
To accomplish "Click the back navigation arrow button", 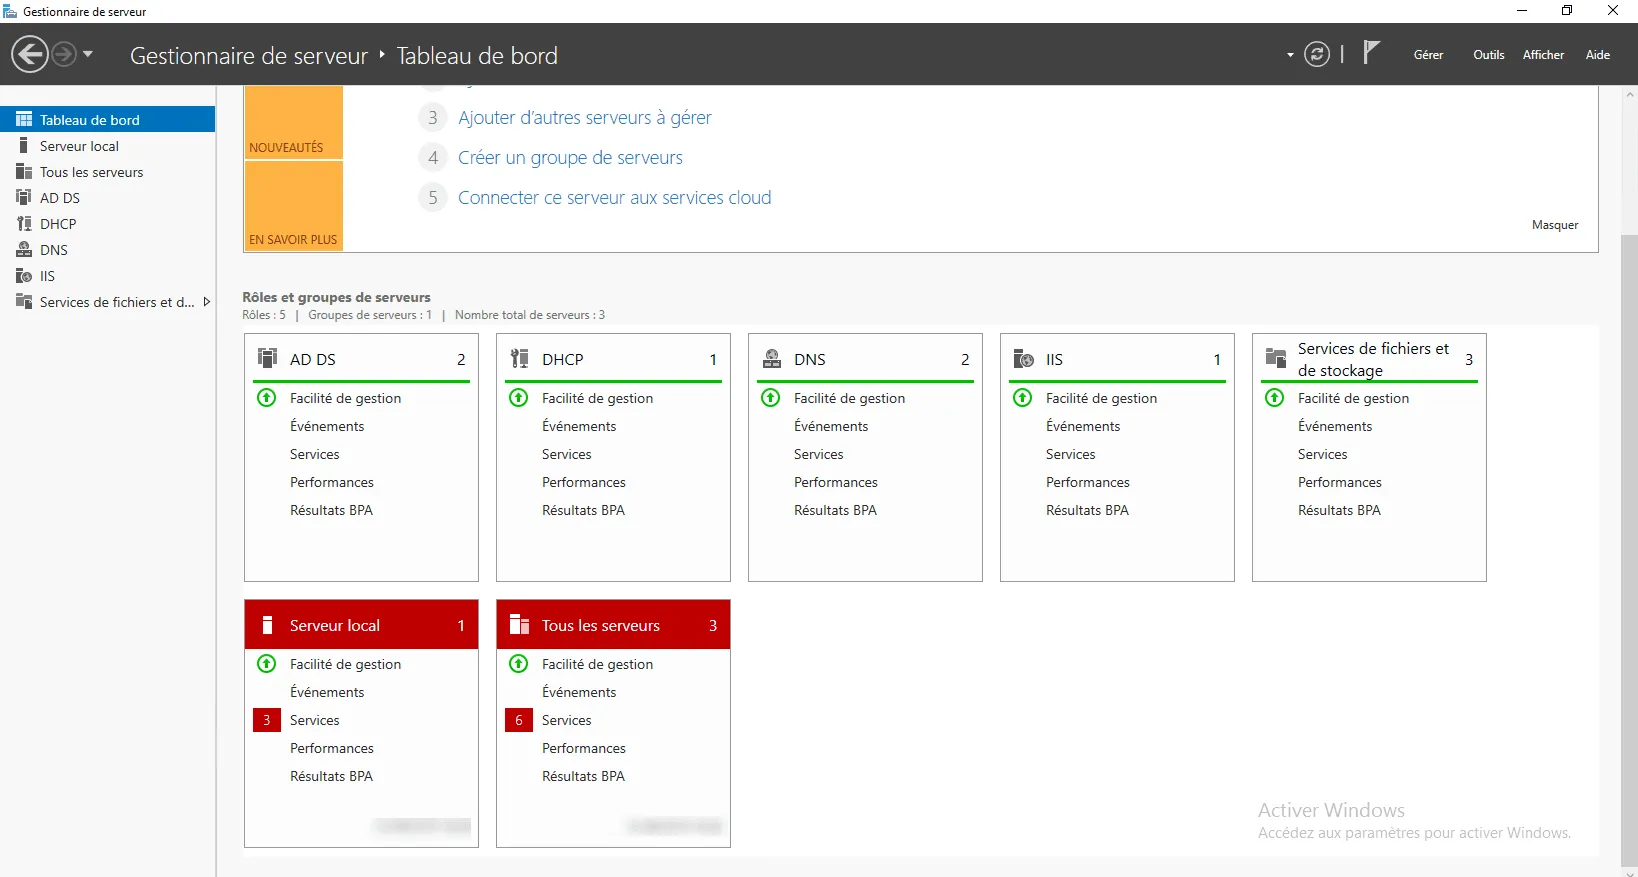I will click(x=30, y=54).
